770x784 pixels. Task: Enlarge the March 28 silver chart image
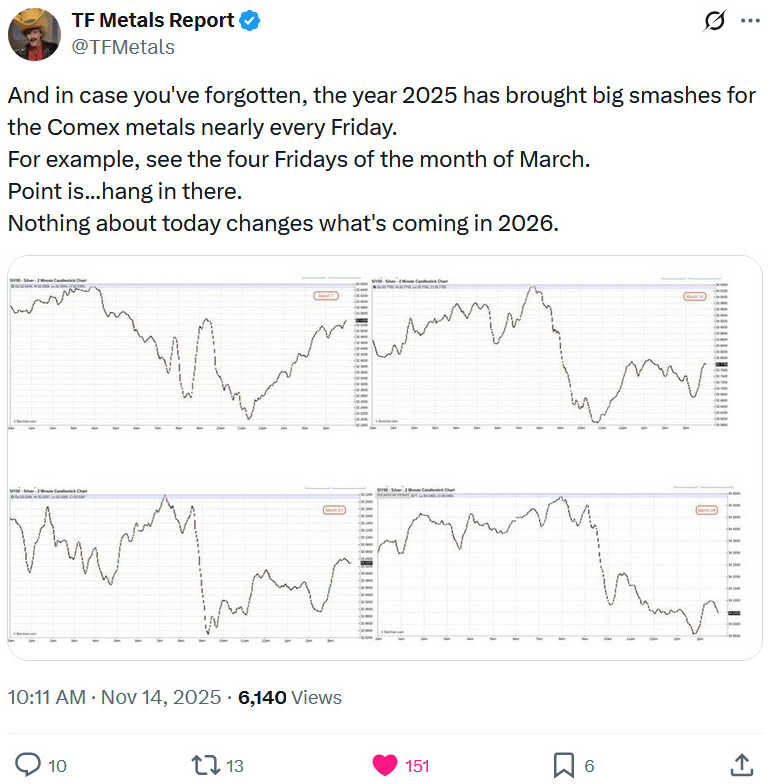point(552,566)
